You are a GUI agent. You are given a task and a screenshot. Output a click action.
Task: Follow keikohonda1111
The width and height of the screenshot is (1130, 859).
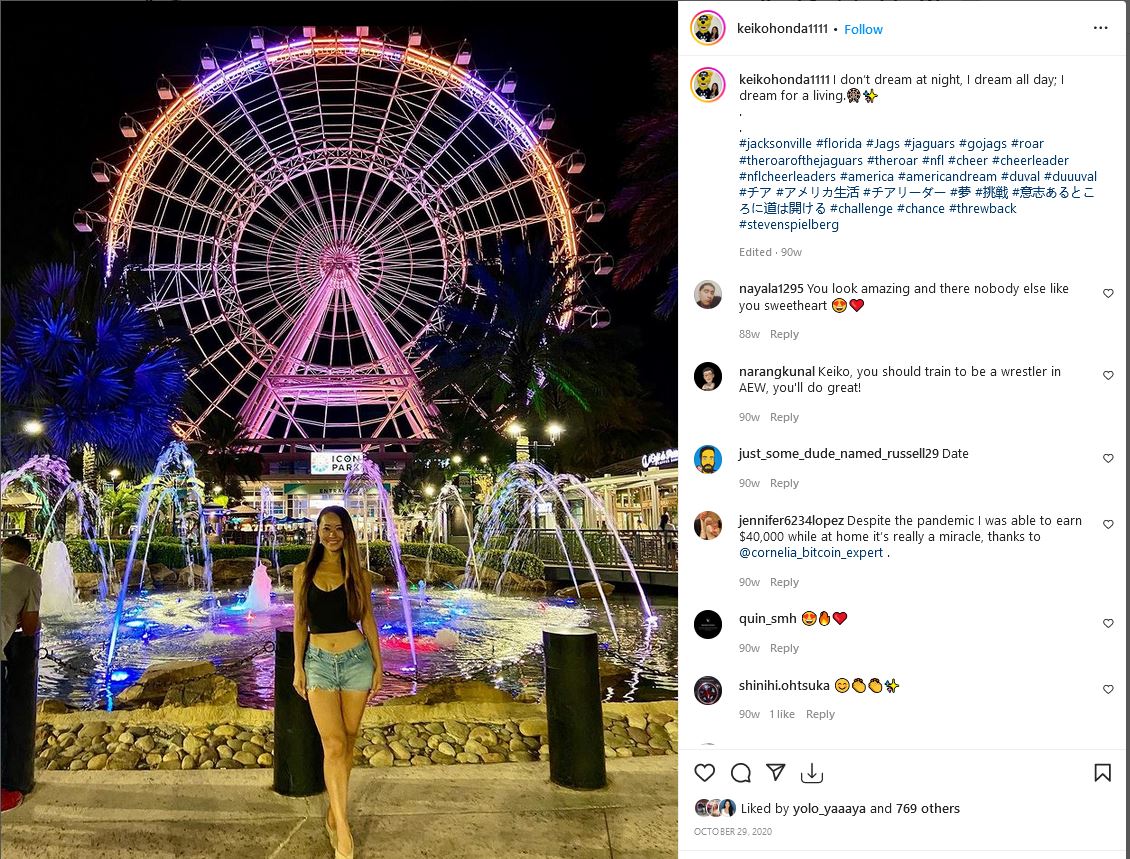click(863, 30)
